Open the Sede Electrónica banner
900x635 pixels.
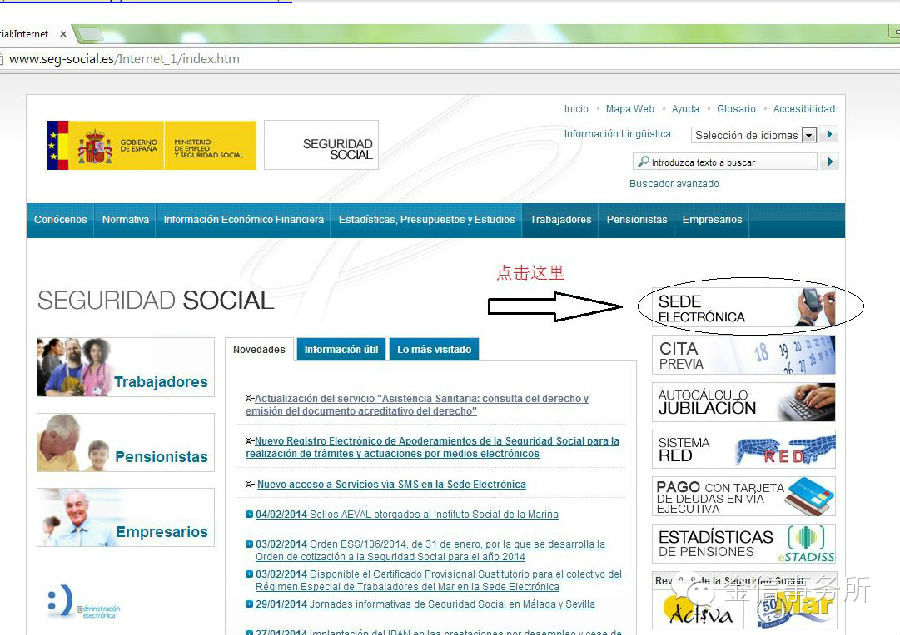click(744, 307)
